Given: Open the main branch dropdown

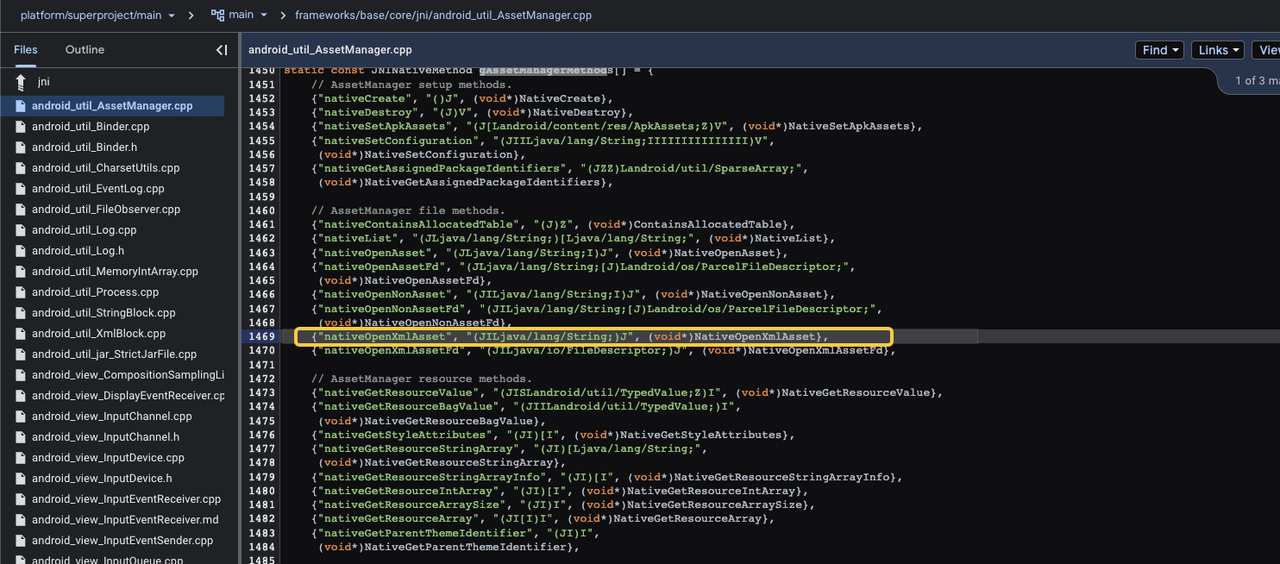Looking at the screenshot, I should coord(248,15).
